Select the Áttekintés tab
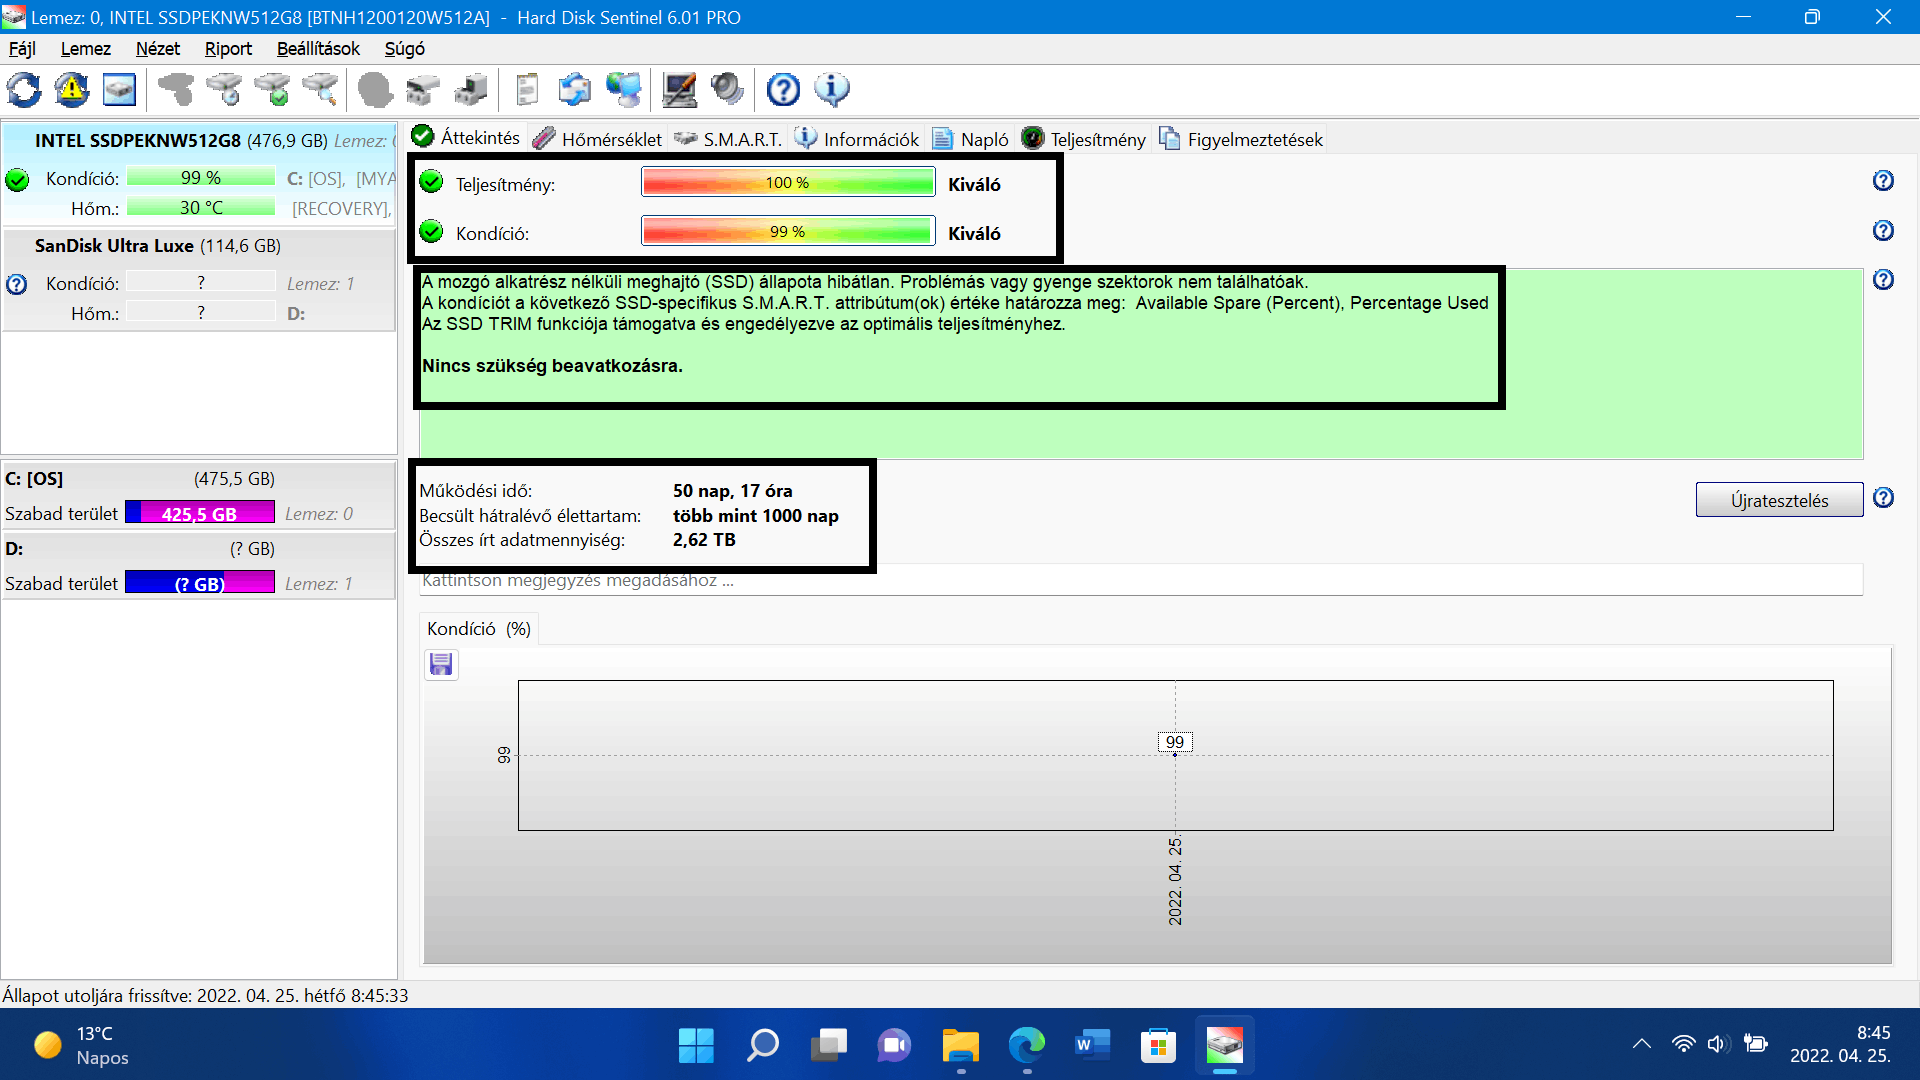This screenshot has width=1920, height=1080. tap(466, 137)
